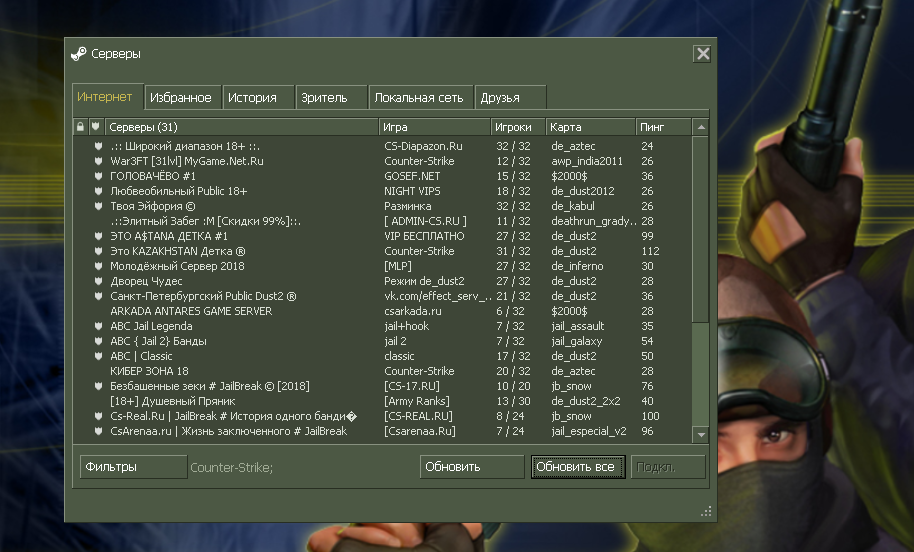914x552 pixels.
Task: Click the shield icon beside Молодёжный Сервер 2018
Action: [99, 266]
